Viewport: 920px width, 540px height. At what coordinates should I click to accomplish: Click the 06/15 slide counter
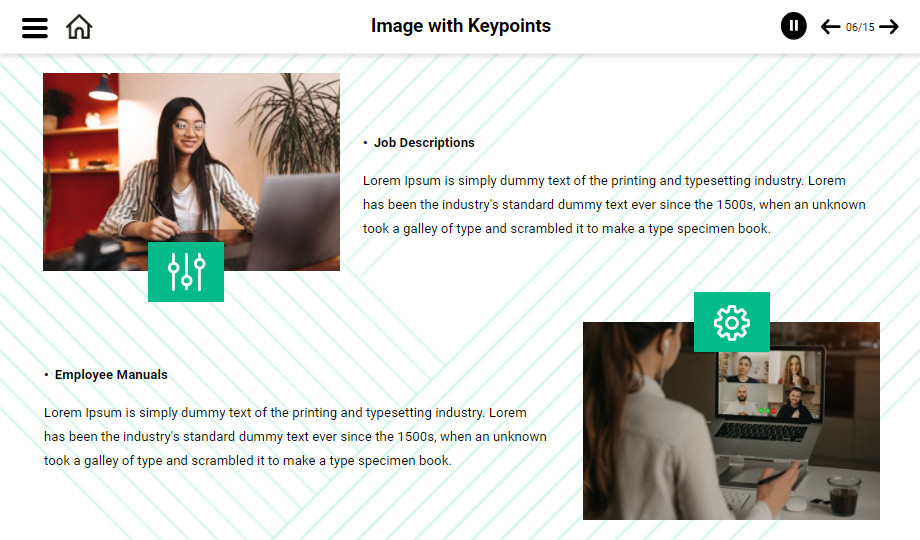(x=860, y=28)
